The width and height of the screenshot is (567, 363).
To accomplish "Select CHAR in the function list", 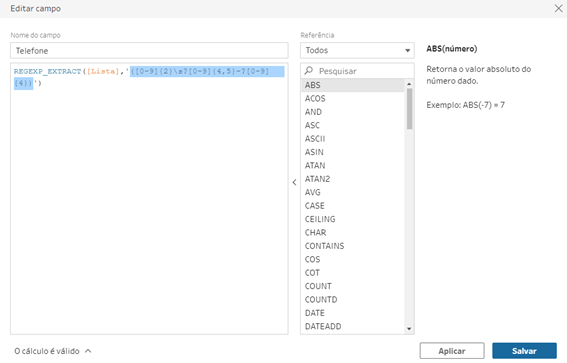I will pos(353,232).
